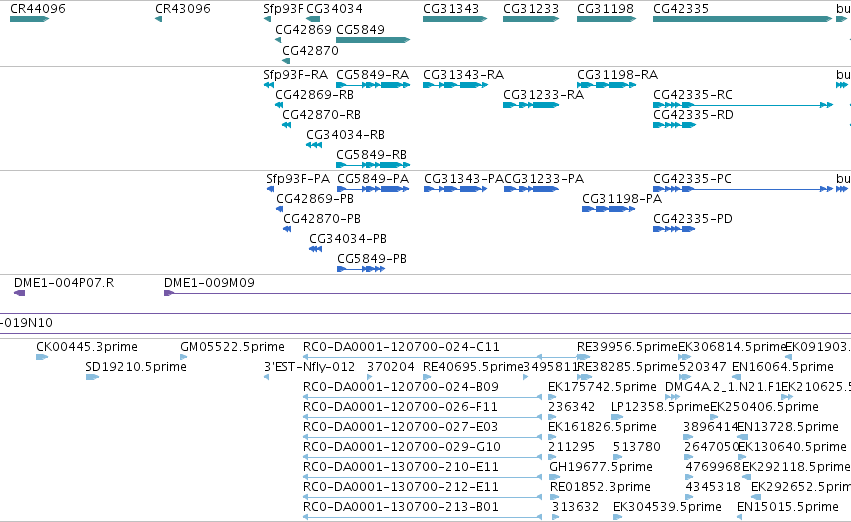Select the RE01852.3prime EST
This screenshot has width=851, height=522.
click(555, 498)
